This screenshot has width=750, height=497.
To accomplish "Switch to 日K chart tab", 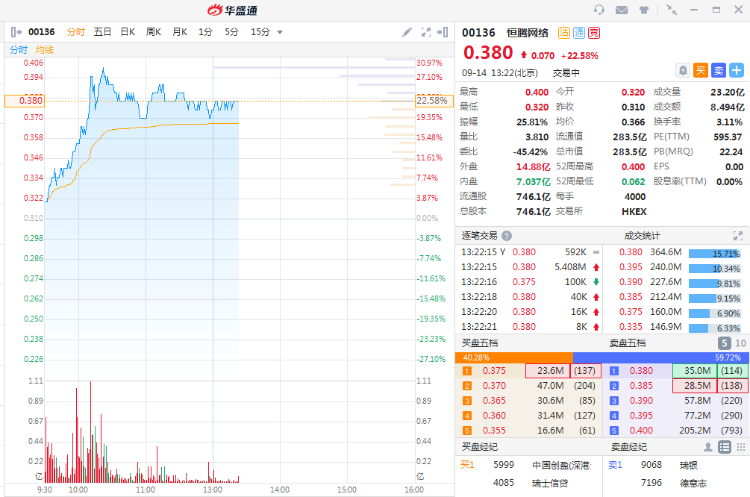I will 128,32.
